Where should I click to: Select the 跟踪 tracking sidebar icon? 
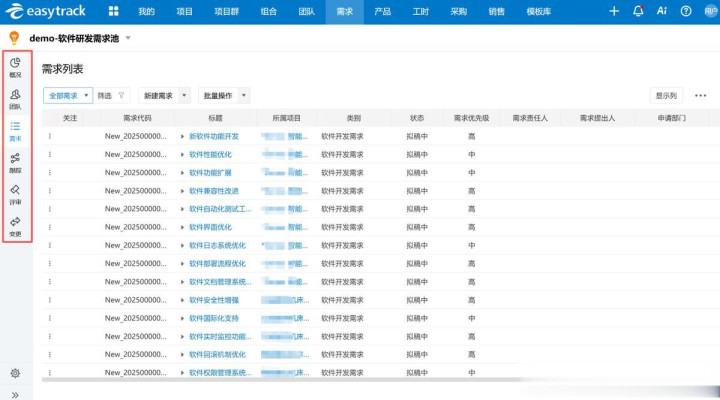pos(15,162)
